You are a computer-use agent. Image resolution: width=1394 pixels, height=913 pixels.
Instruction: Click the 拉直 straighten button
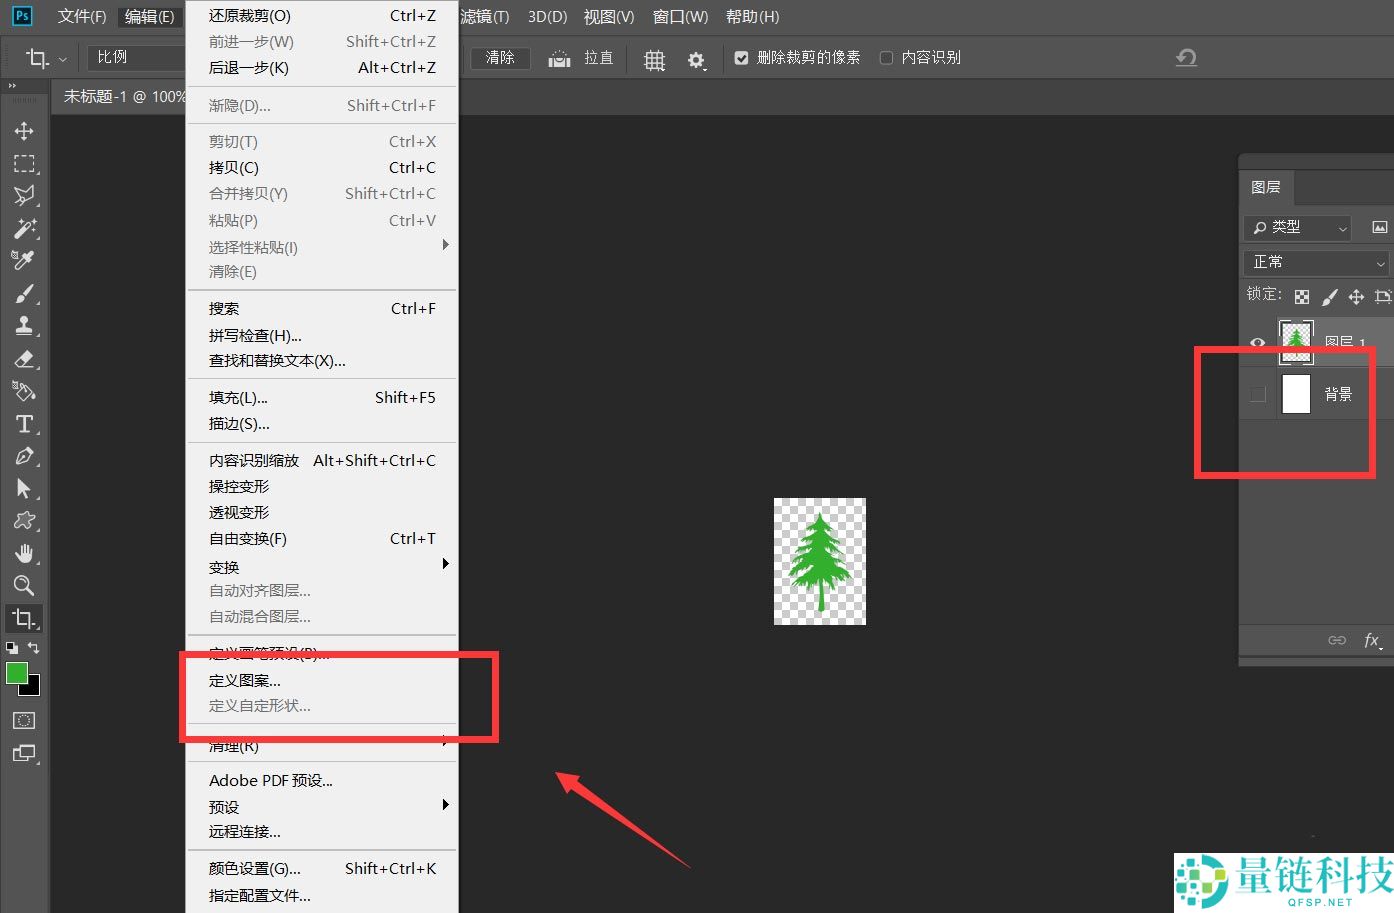(583, 58)
